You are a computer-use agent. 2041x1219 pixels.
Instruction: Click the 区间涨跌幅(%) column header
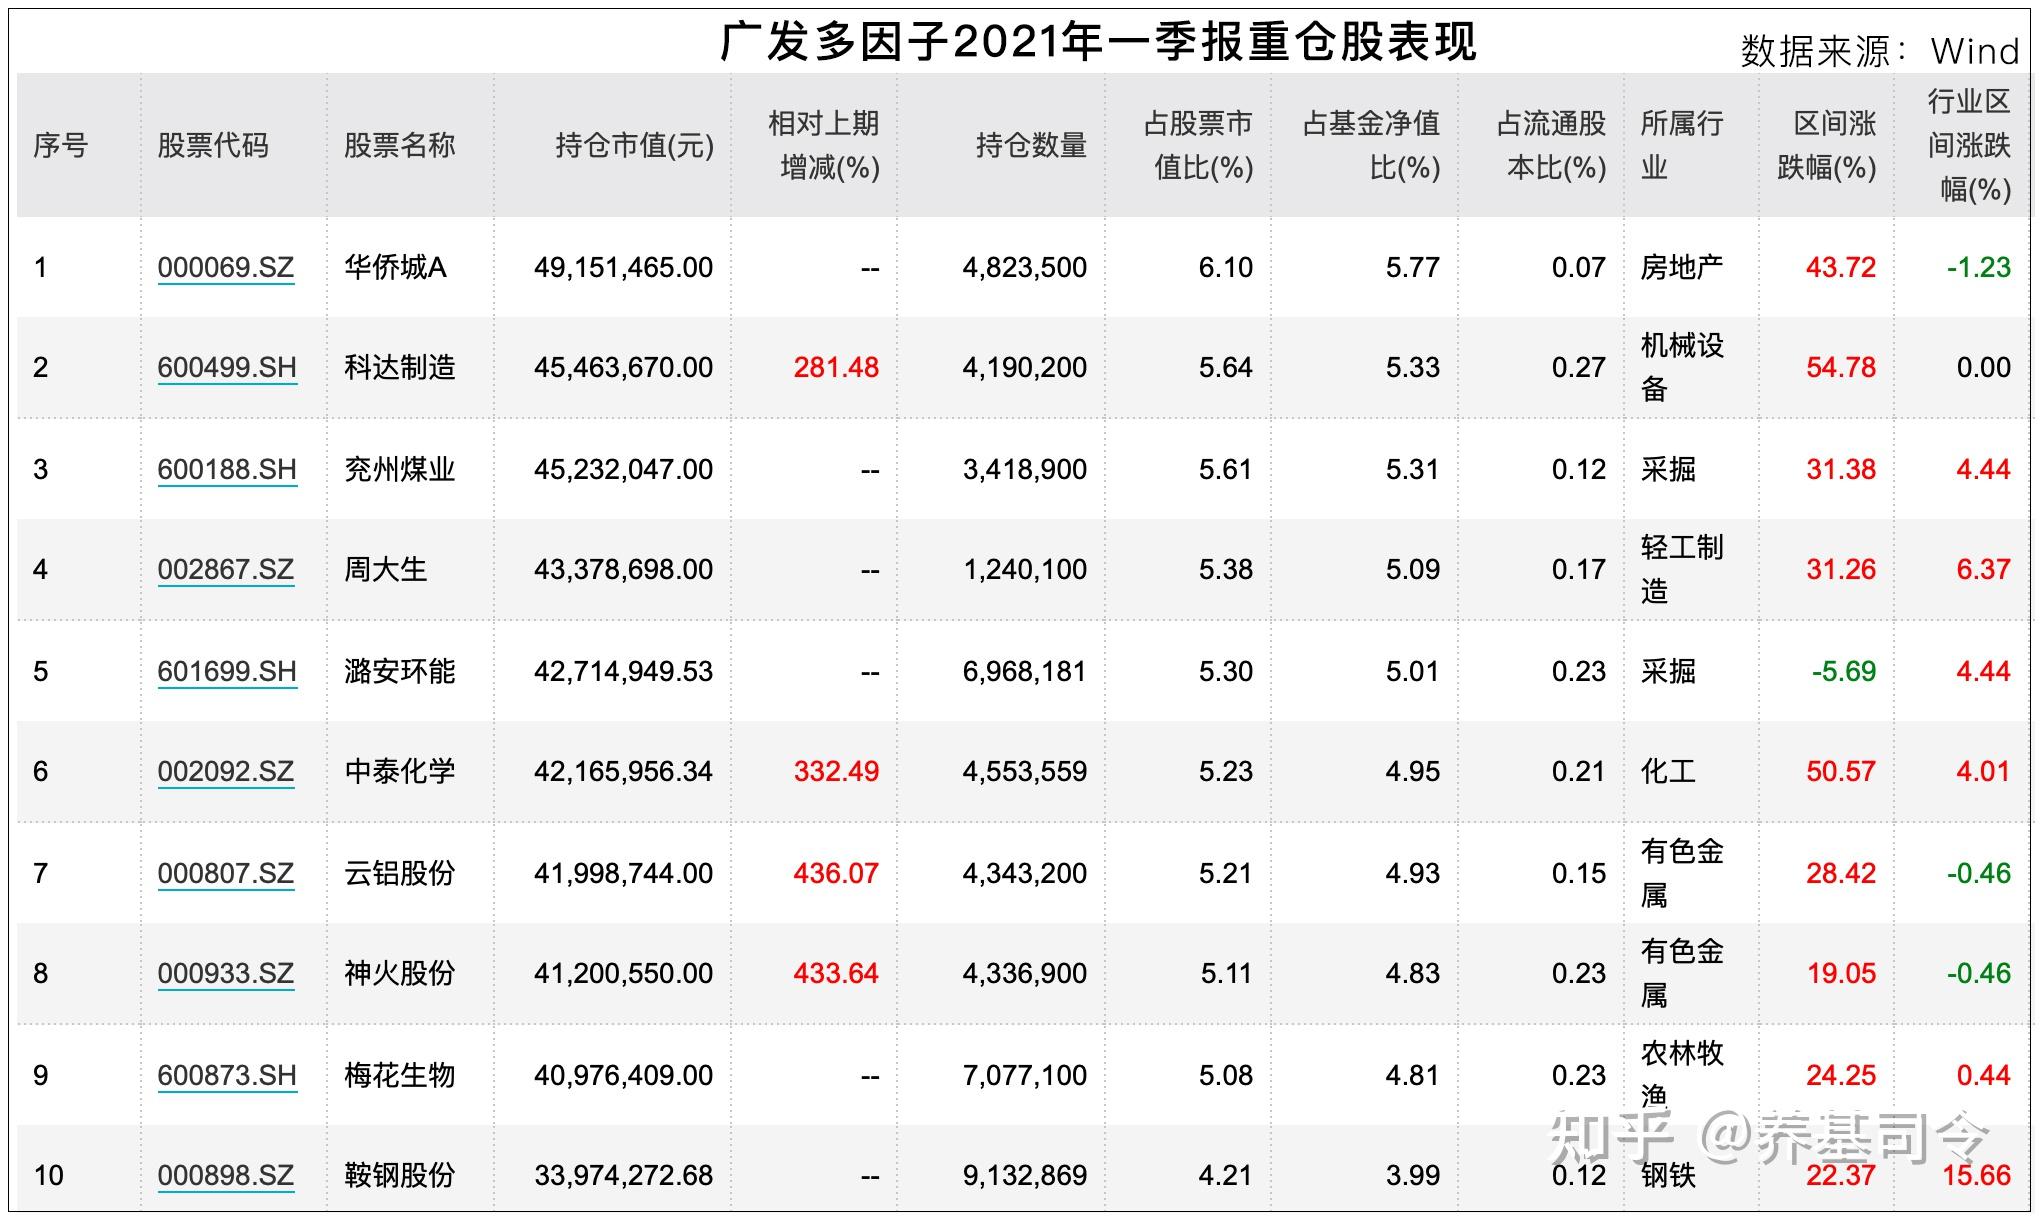(1827, 146)
